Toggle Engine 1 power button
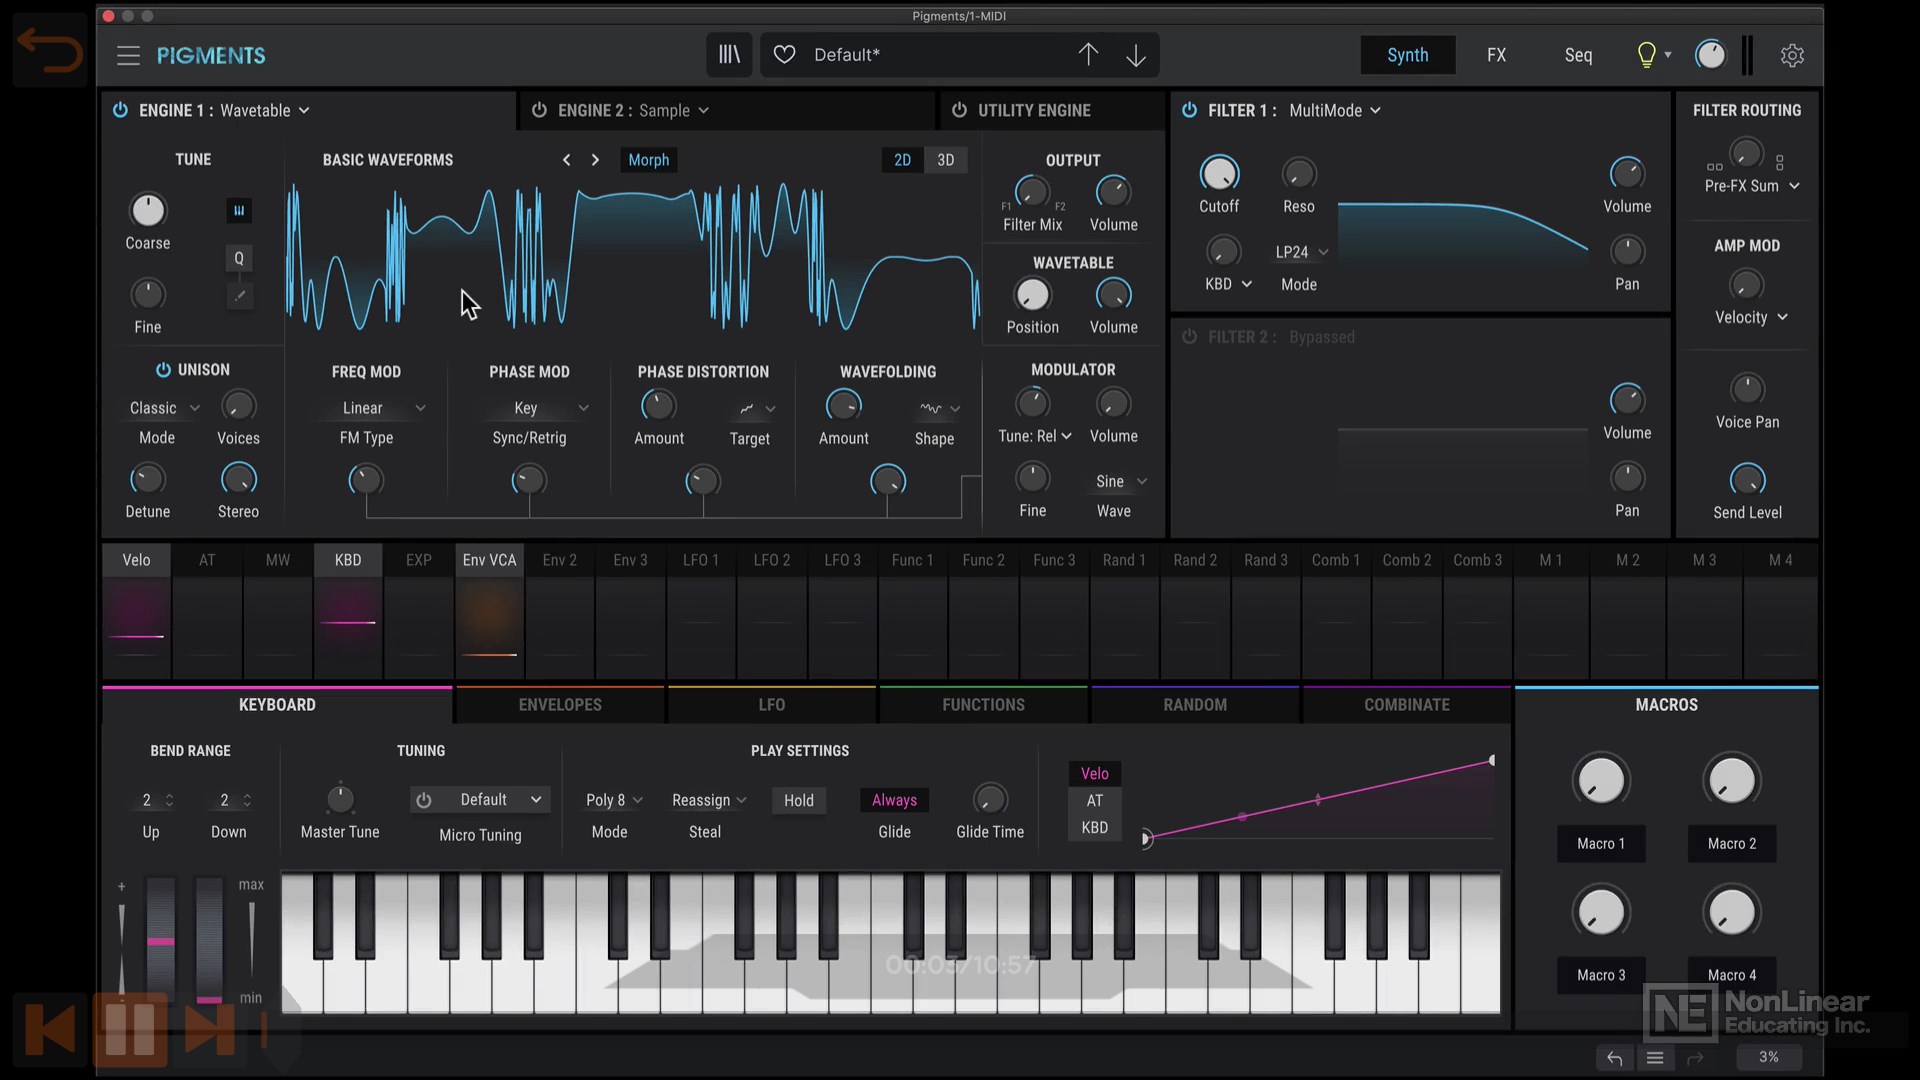Screen dimensions: 1920x1080 (120, 110)
